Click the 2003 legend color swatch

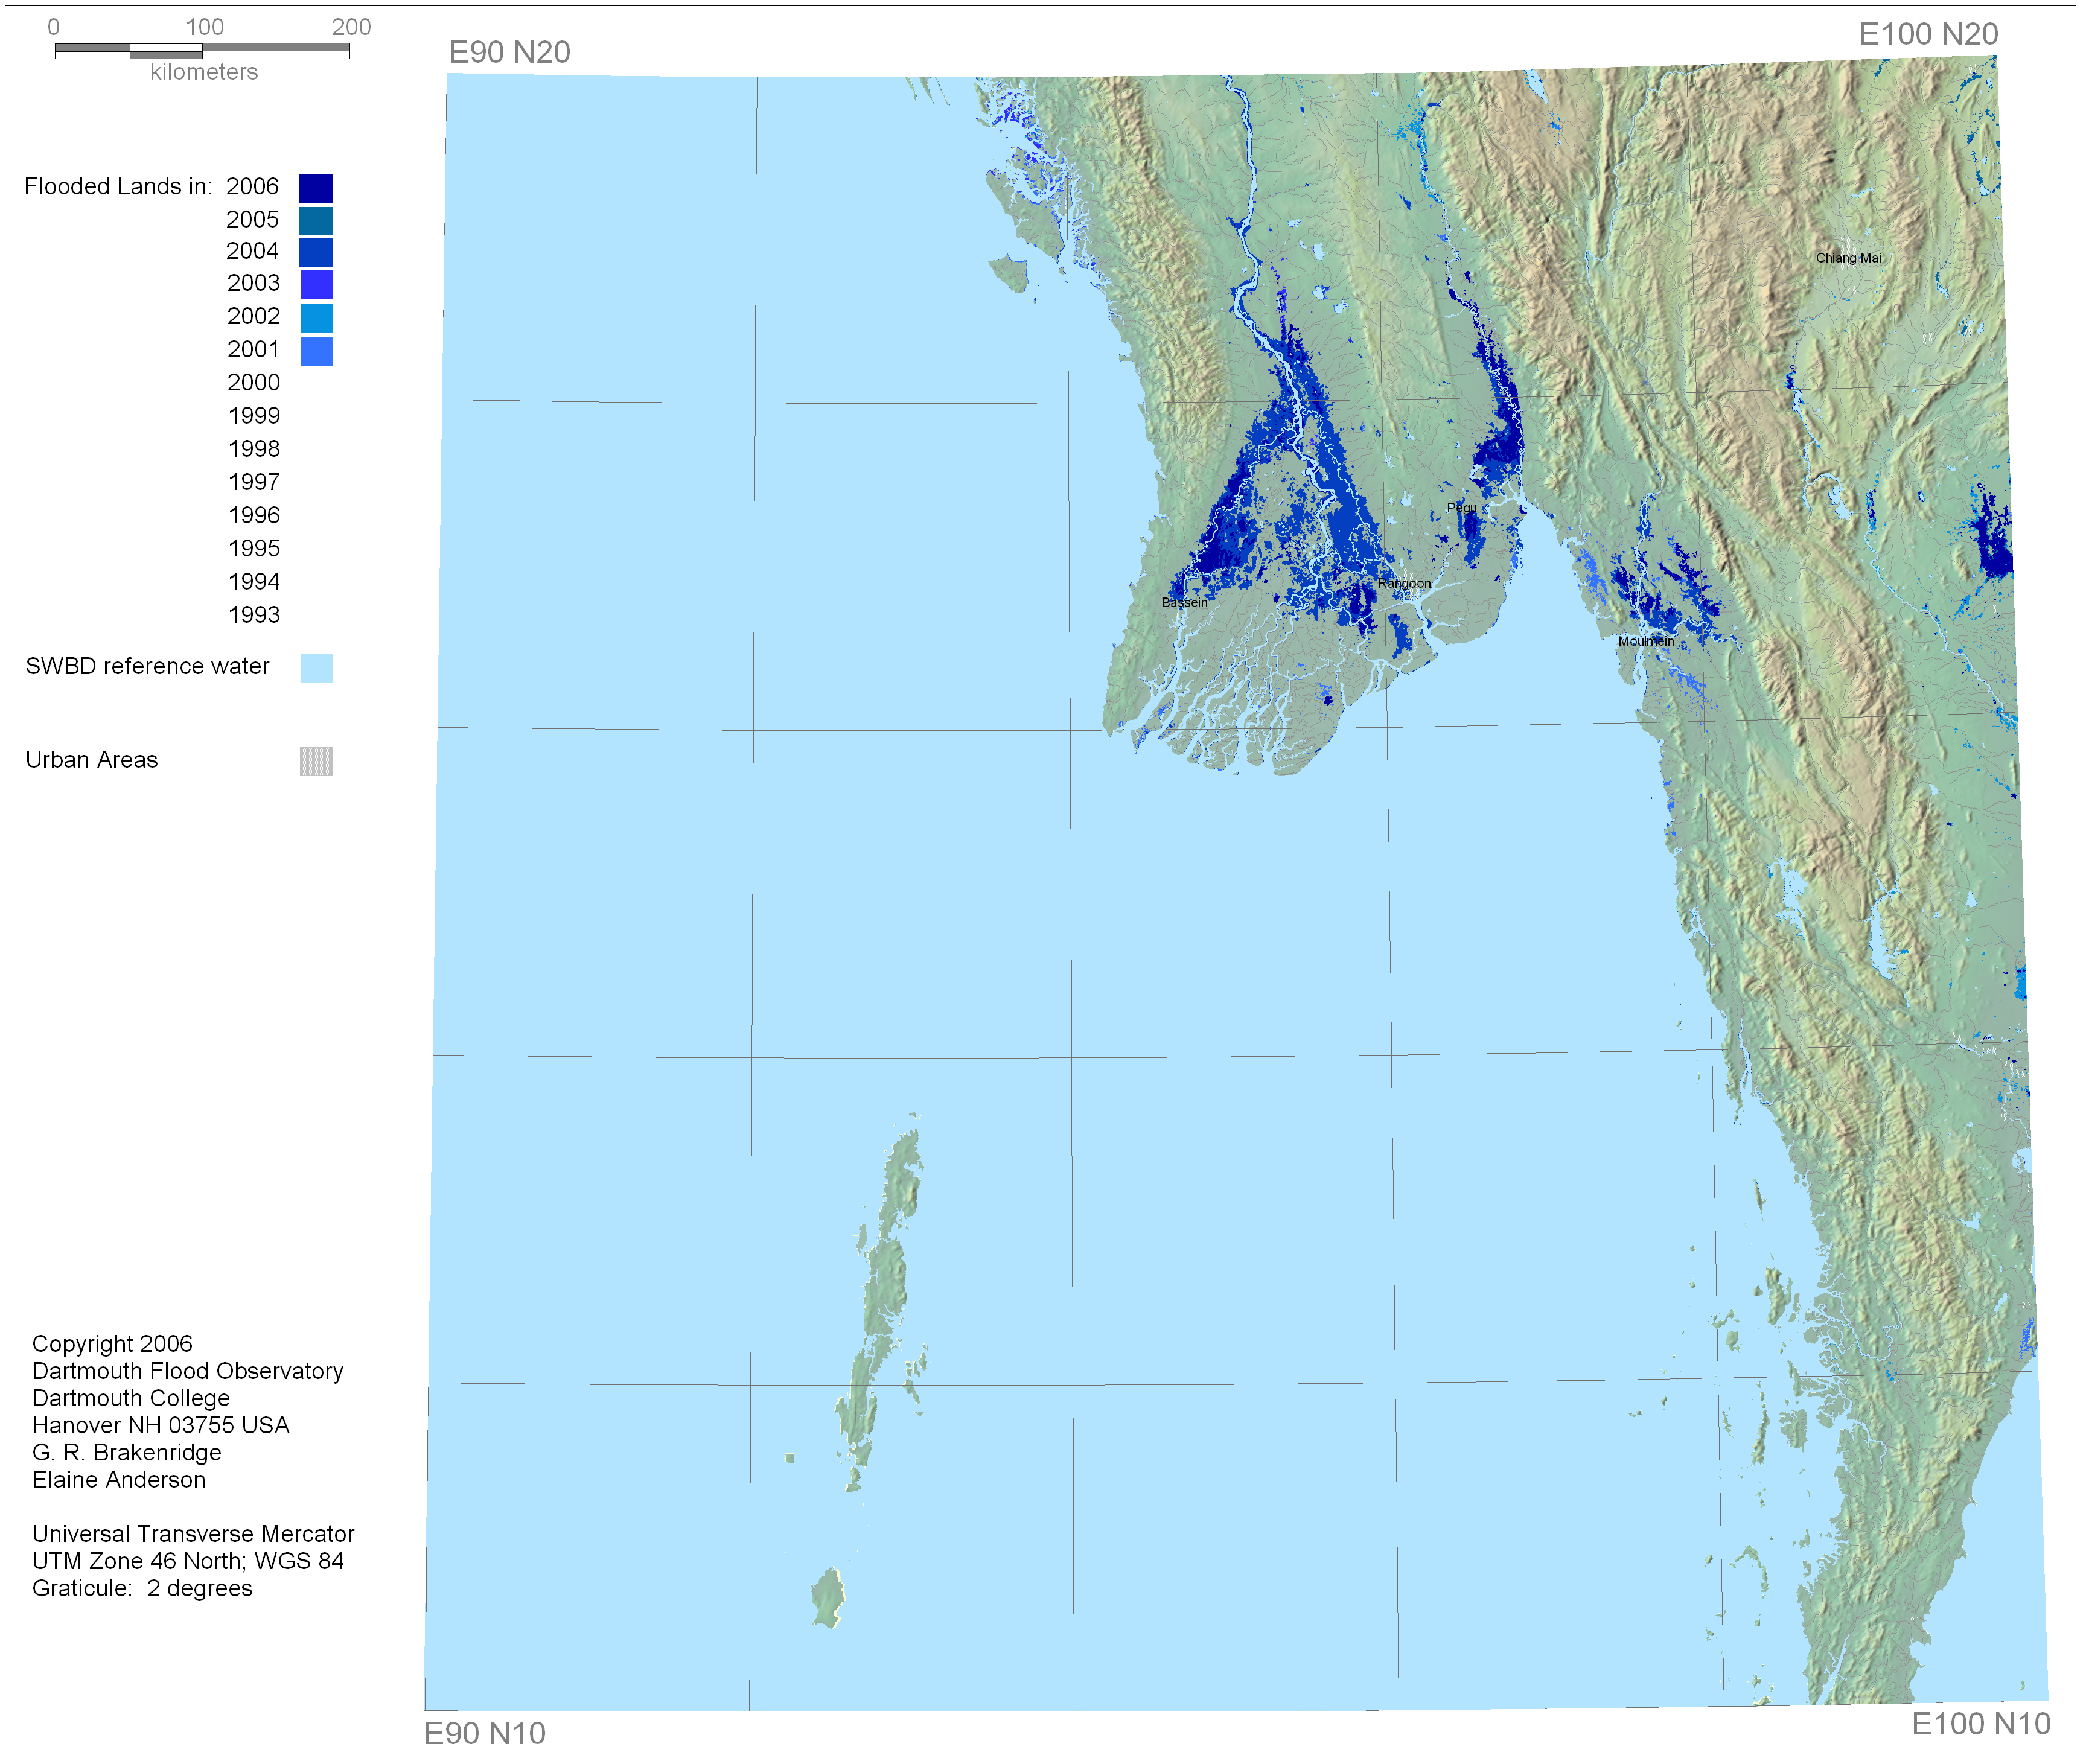pyautogui.click(x=316, y=285)
